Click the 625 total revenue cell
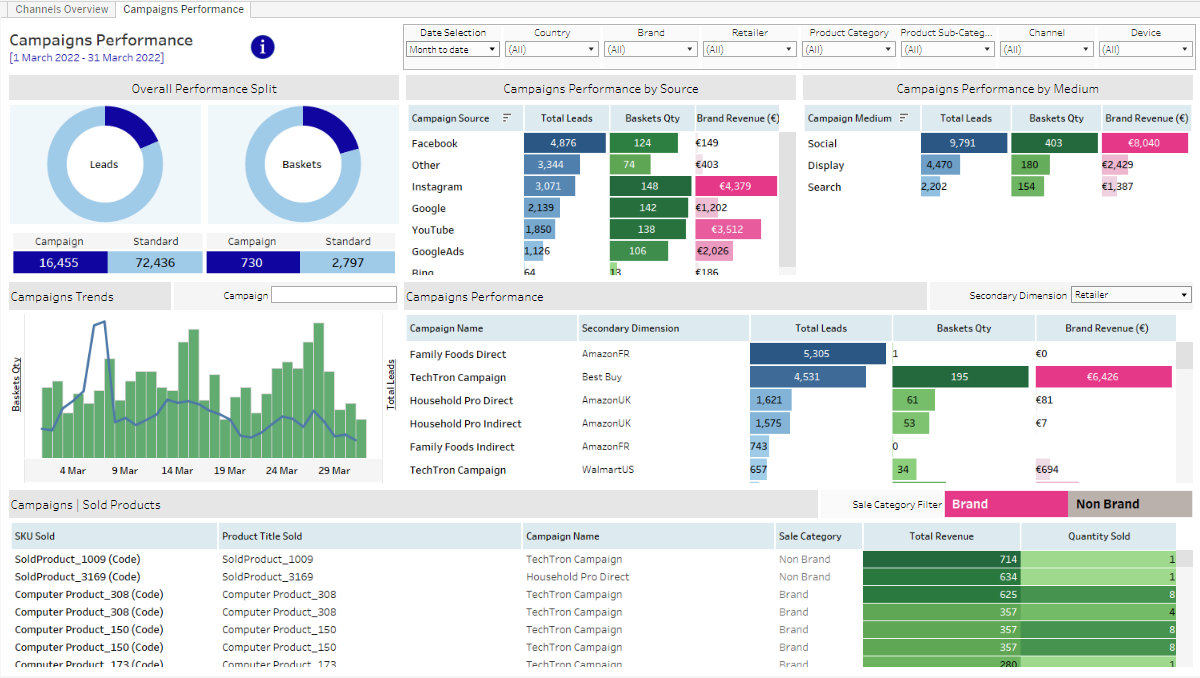This screenshot has width=1200, height=678. point(941,594)
